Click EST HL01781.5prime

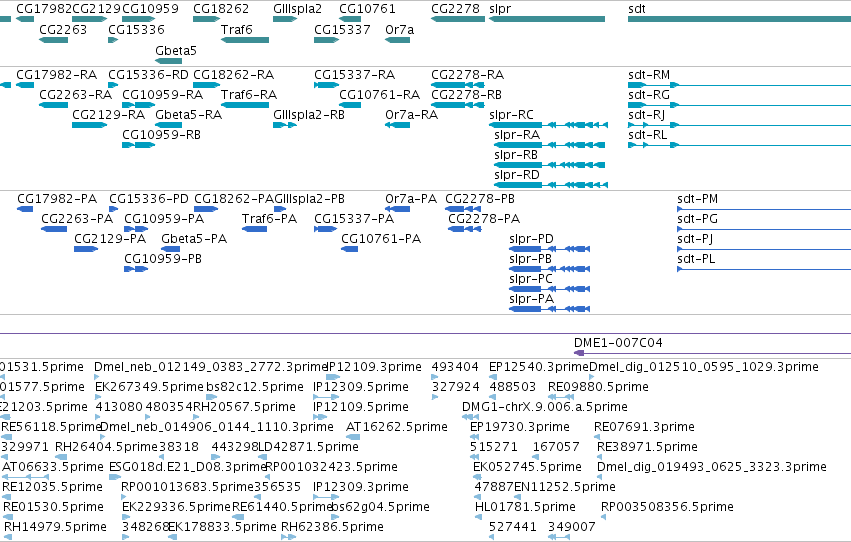tap(478, 517)
